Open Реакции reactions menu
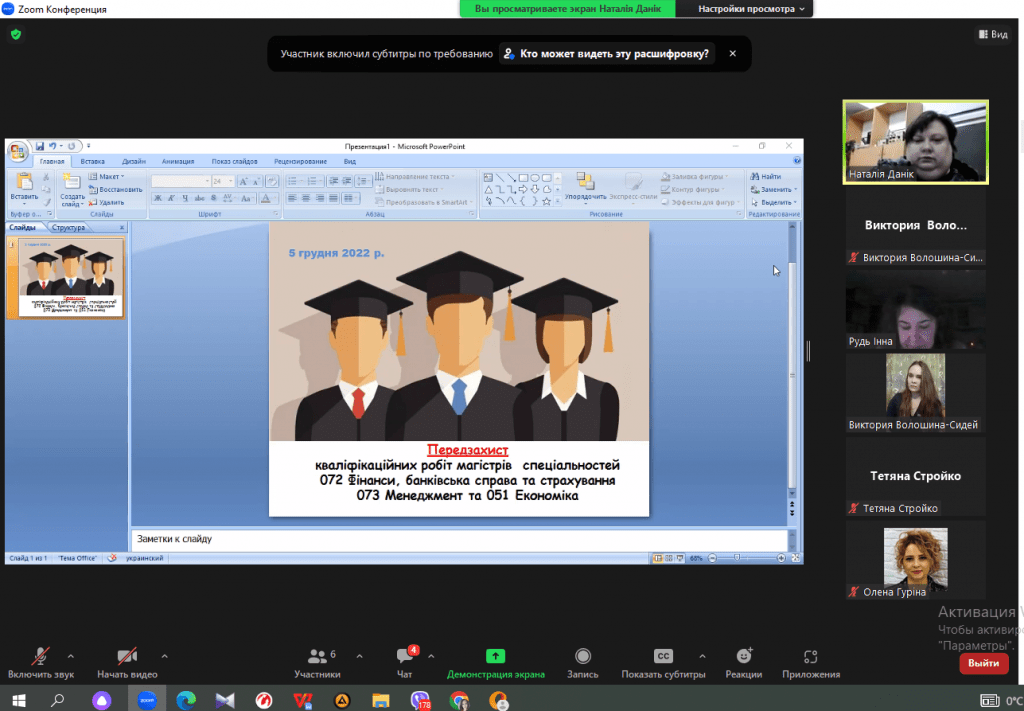This screenshot has width=1024, height=711. tap(743, 662)
